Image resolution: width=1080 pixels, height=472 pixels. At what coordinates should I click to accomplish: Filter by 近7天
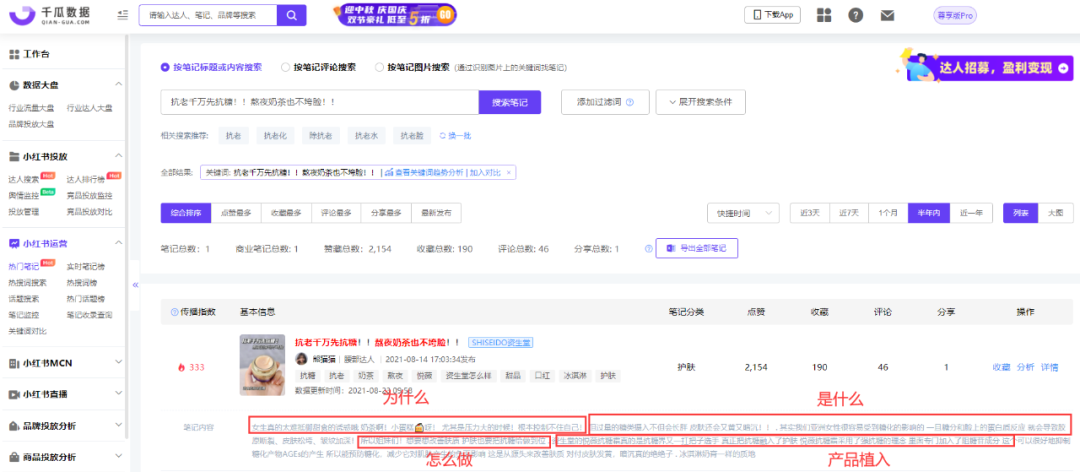[x=849, y=213]
